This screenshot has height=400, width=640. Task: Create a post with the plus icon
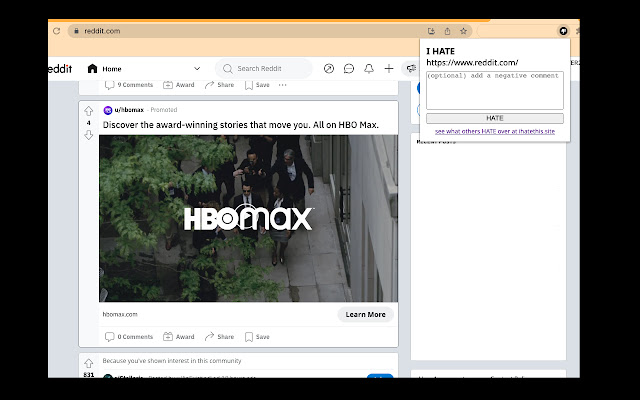click(x=389, y=69)
